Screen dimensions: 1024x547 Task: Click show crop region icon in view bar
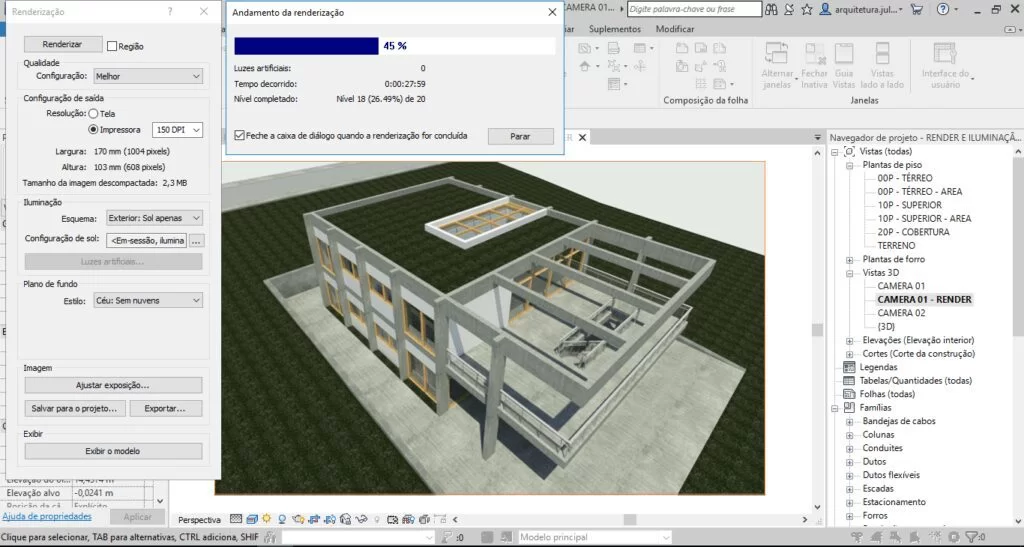(330, 520)
